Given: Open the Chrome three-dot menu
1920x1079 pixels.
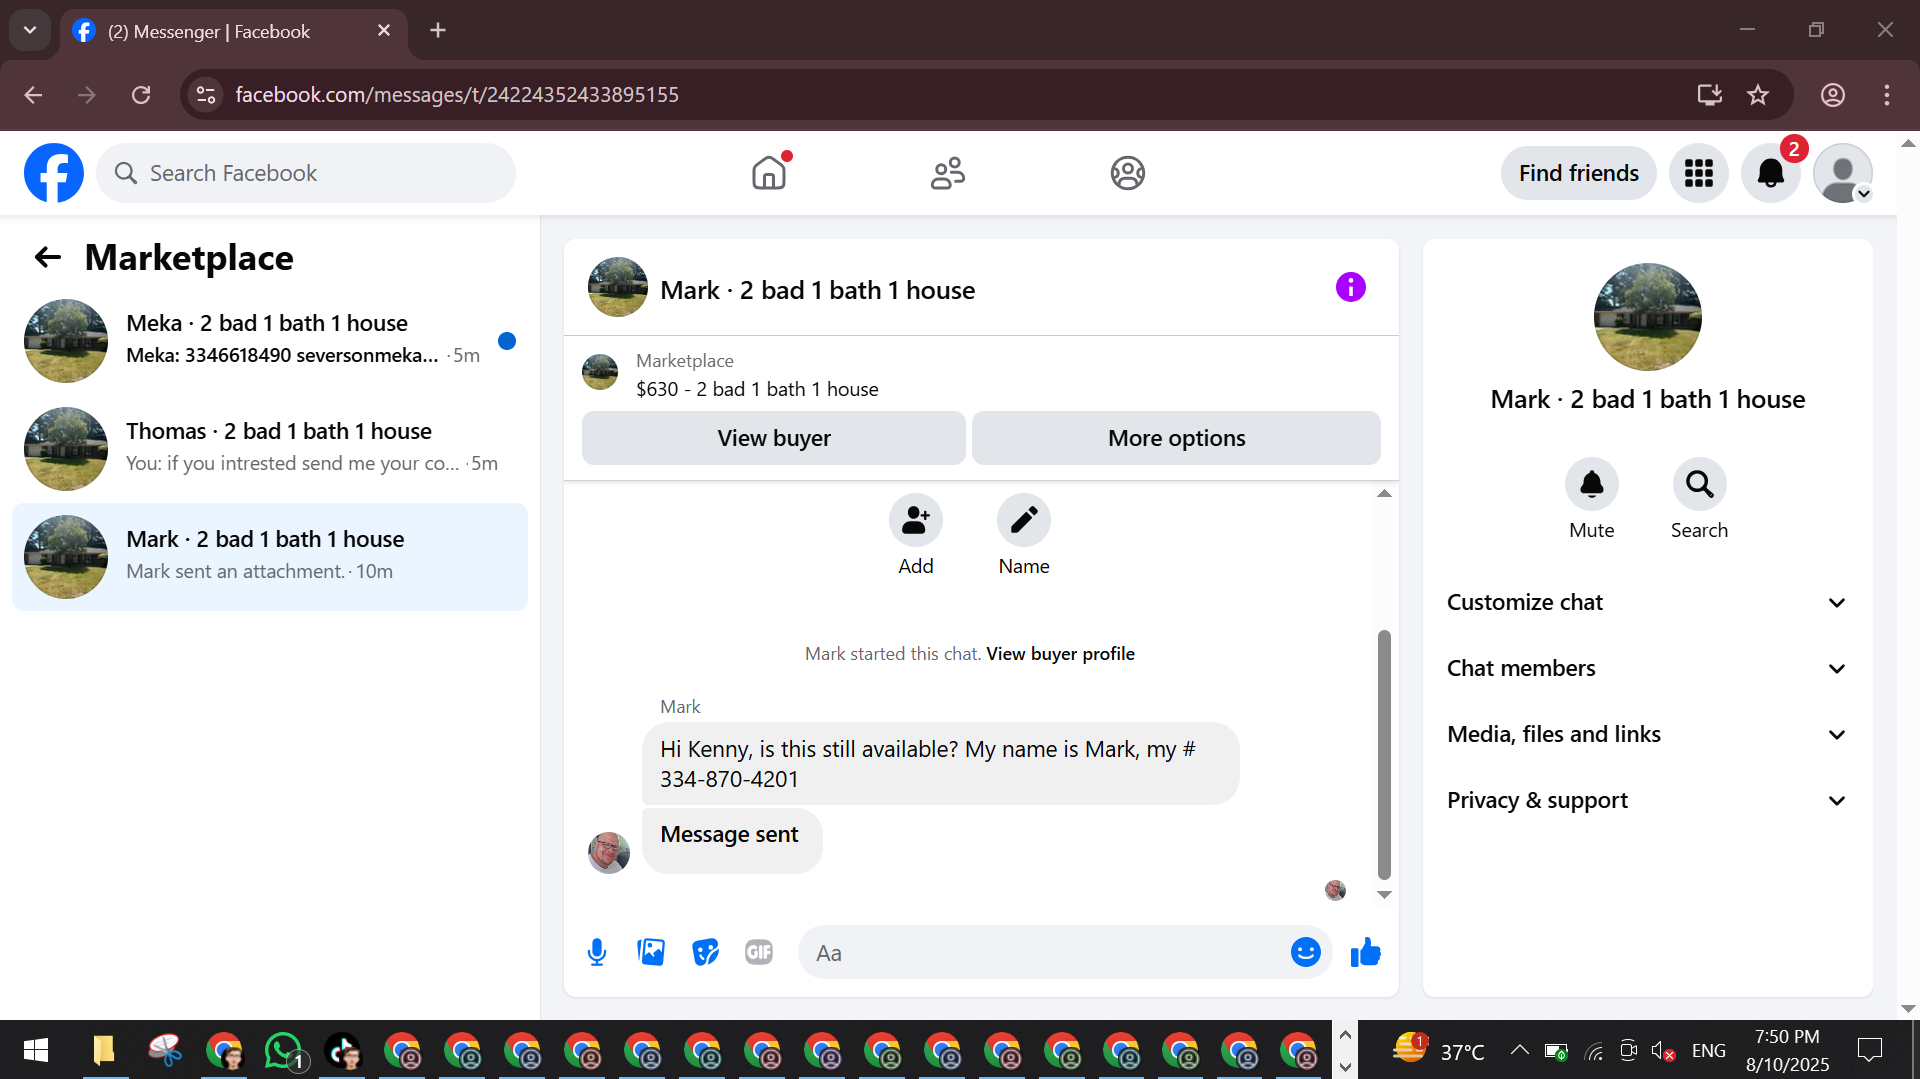Looking at the screenshot, I should (x=1887, y=95).
